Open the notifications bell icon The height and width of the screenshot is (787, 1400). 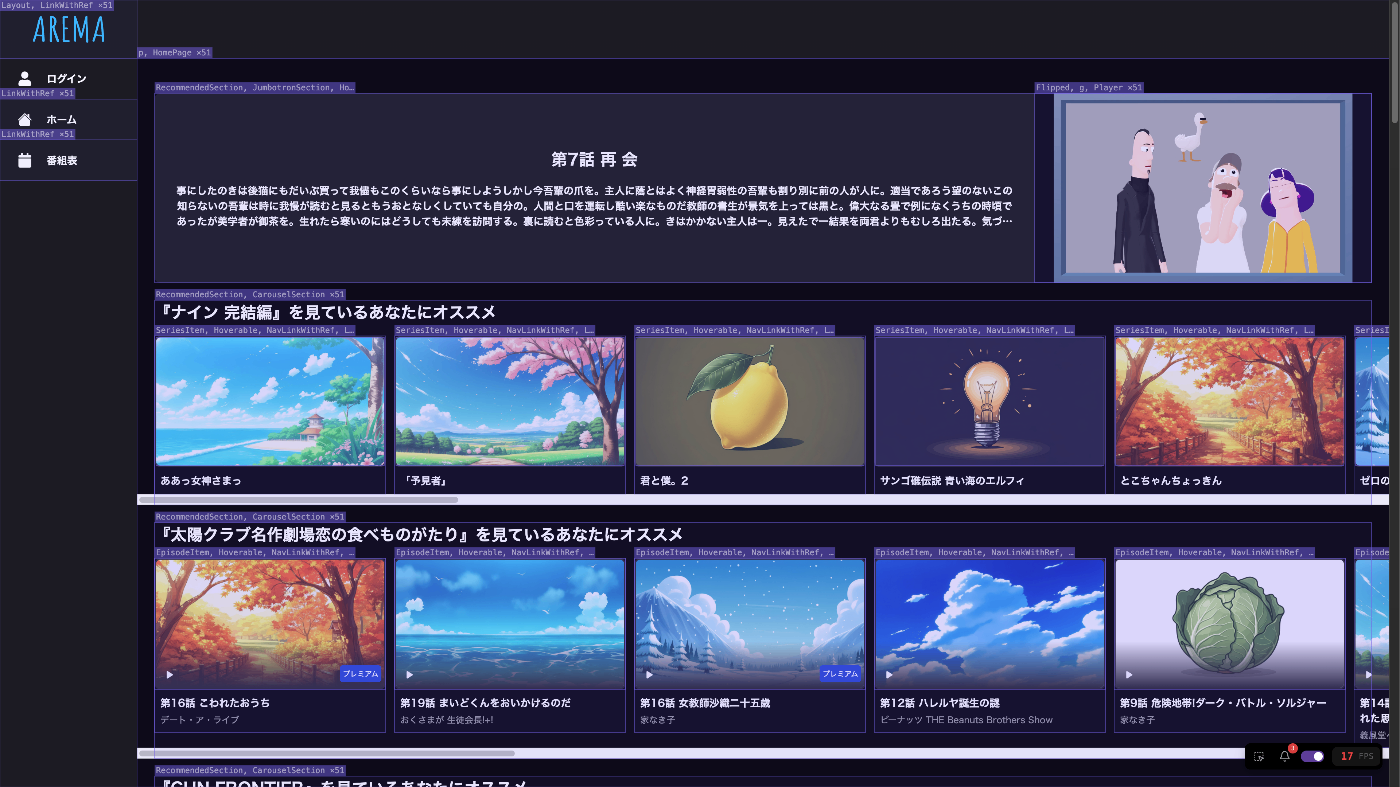pyautogui.click(x=1285, y=756)
